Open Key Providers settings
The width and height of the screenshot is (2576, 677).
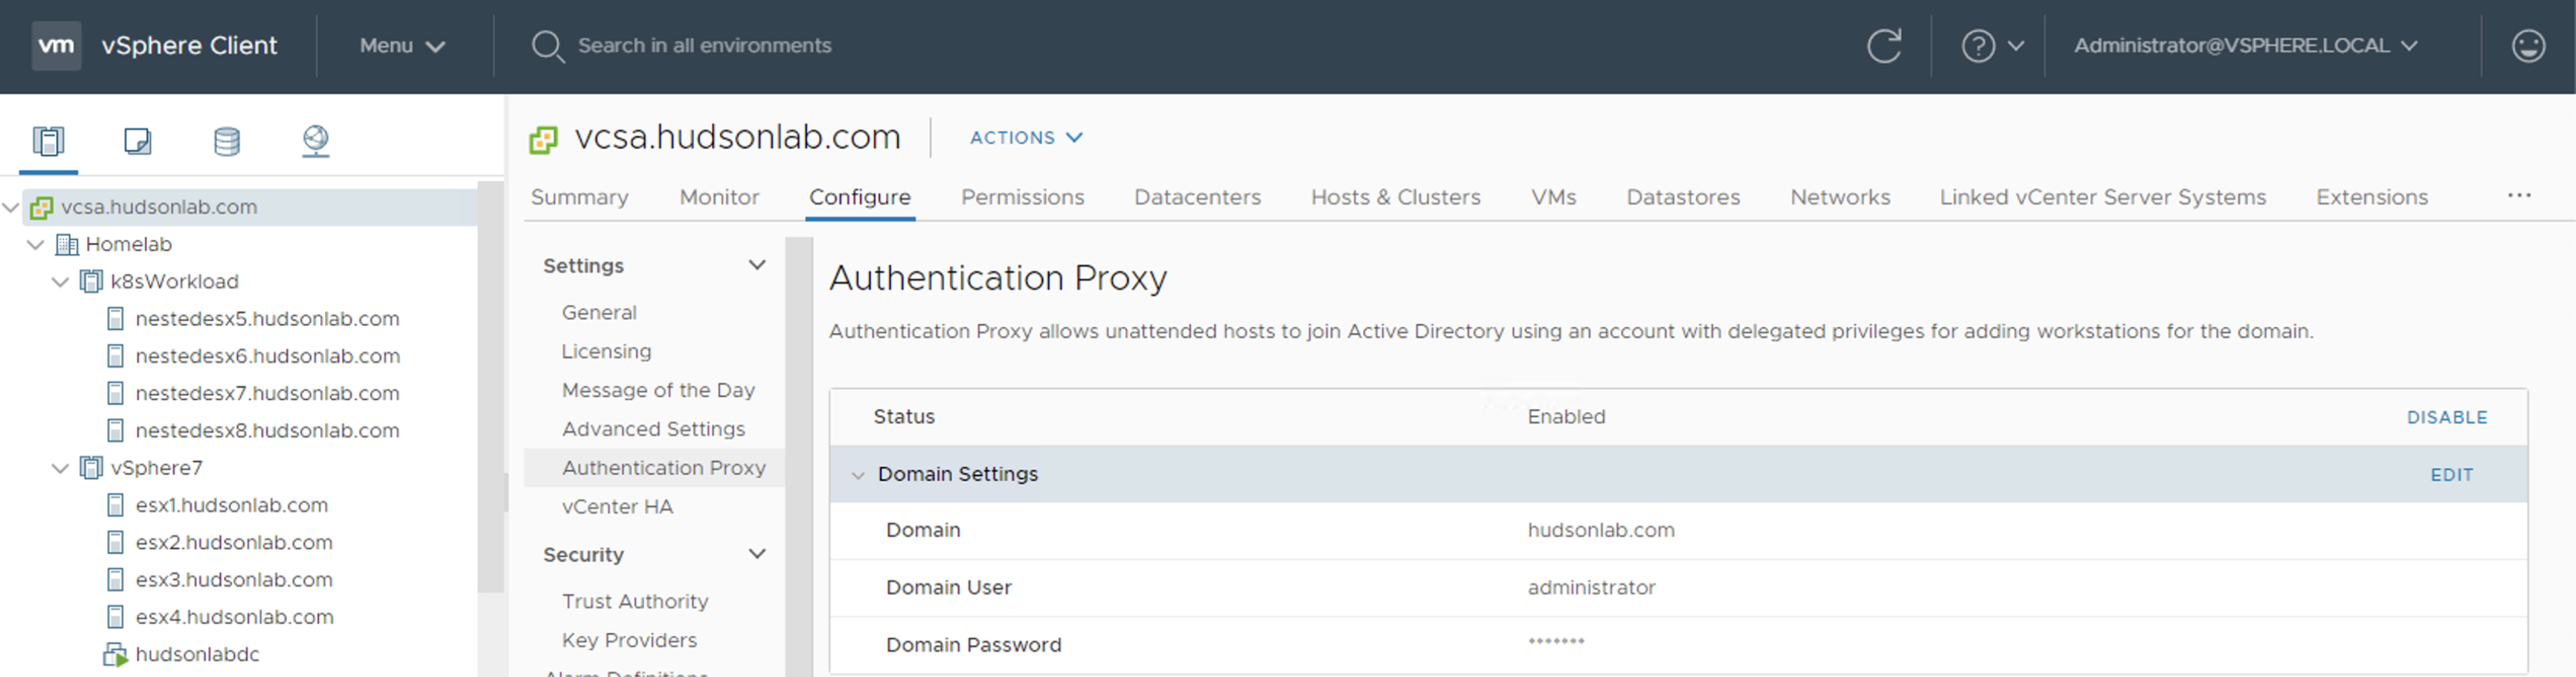pyautogui.click(x=629, y=640)
